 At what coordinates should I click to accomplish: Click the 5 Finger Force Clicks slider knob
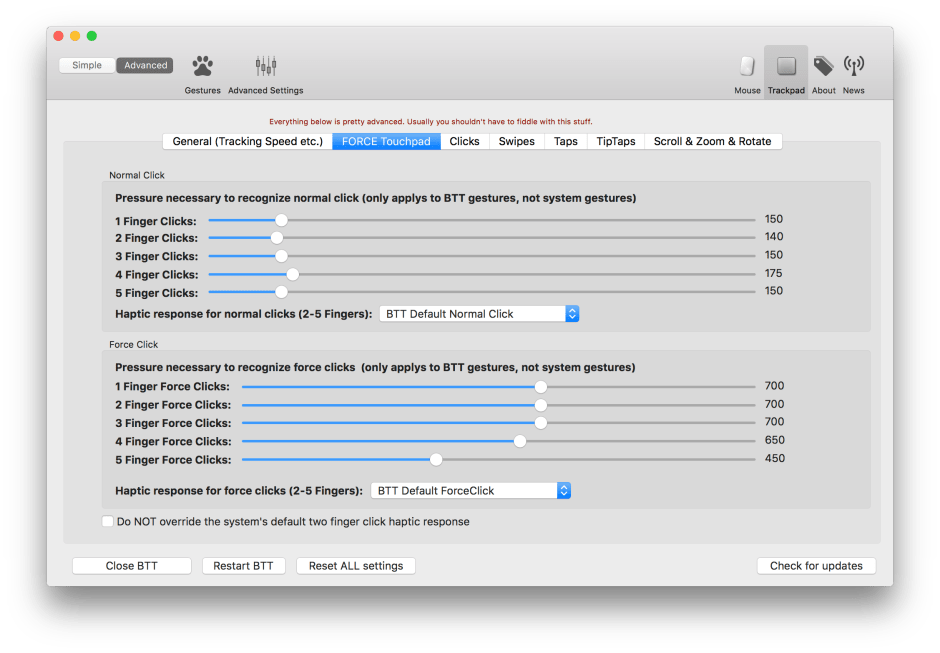tap(436, 460)
